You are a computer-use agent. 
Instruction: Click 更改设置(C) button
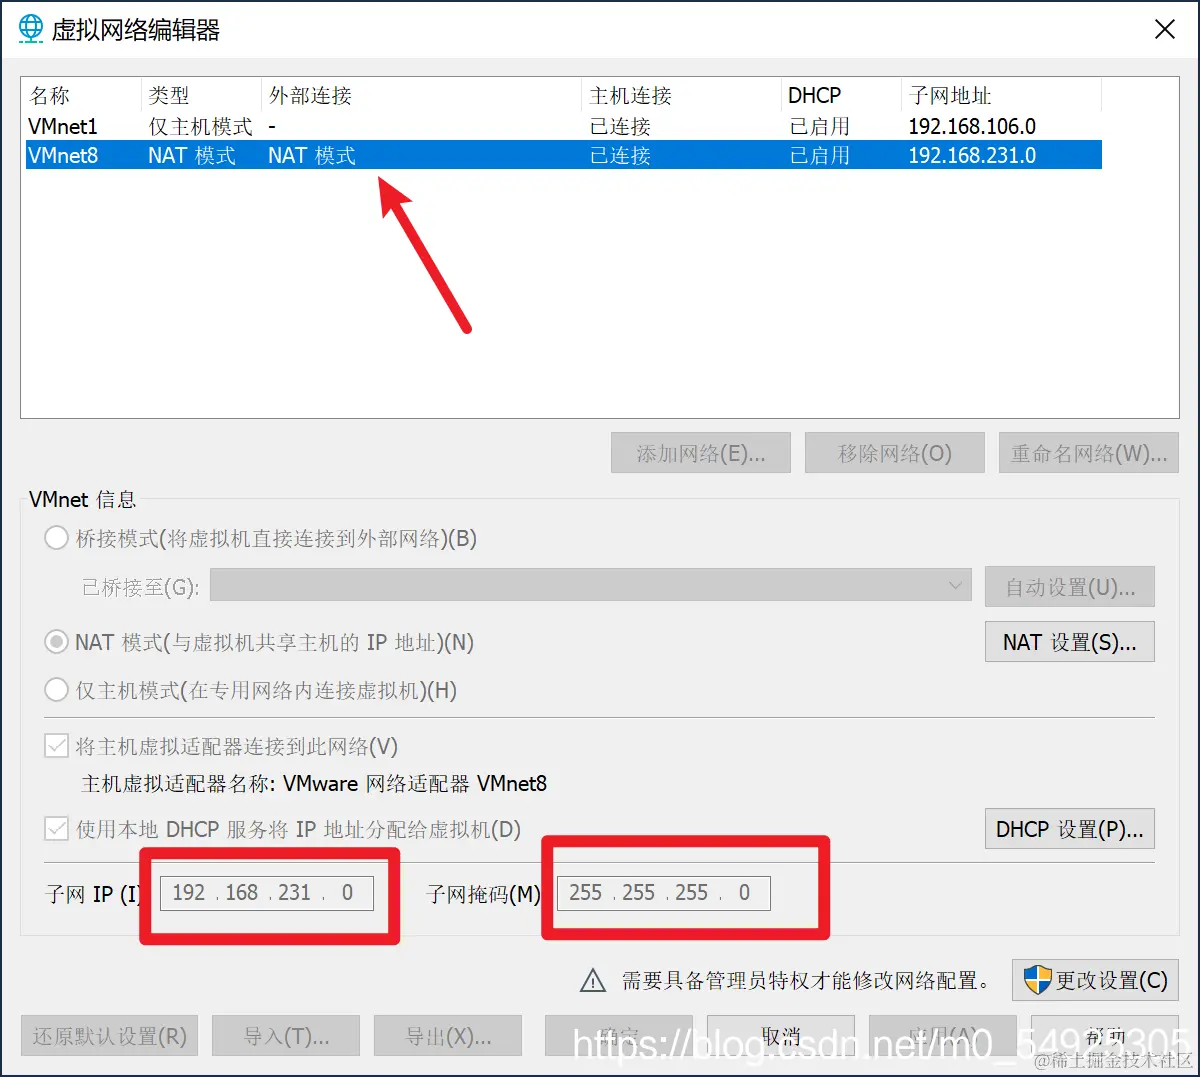[x=1095, y=980]
